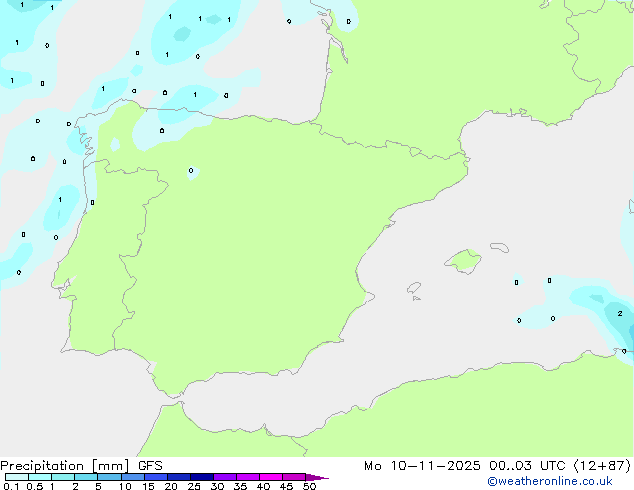
Task: Choose the 35–40 mm violet legend swatch
Action: click(x=248, y=477)
